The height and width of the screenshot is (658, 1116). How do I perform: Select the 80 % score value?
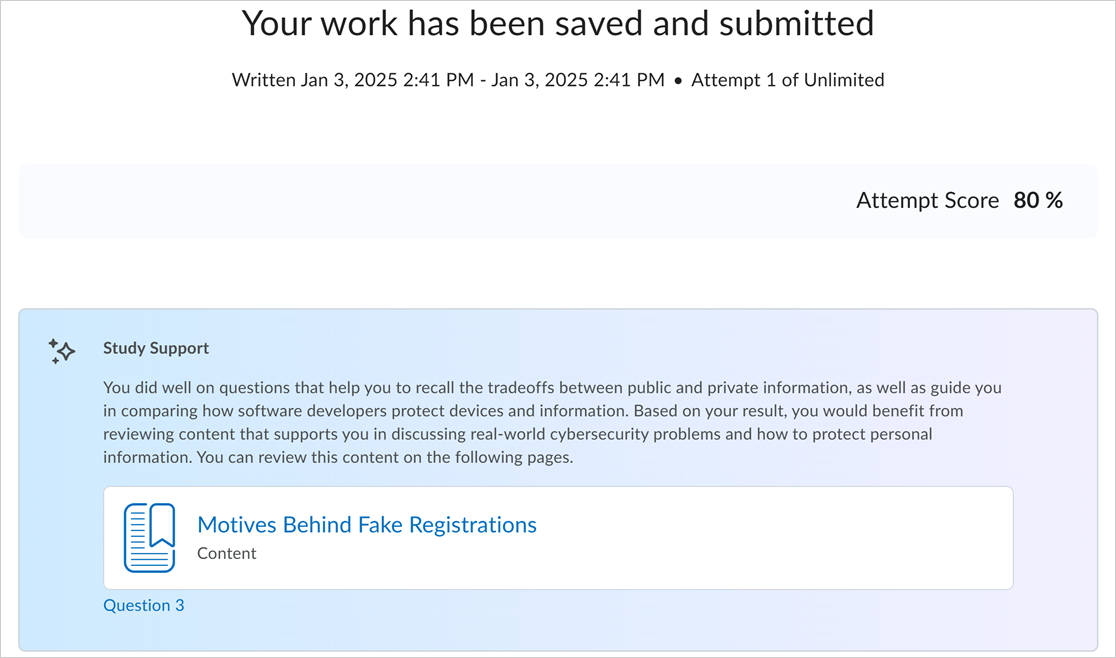[x=1038, y=201]
